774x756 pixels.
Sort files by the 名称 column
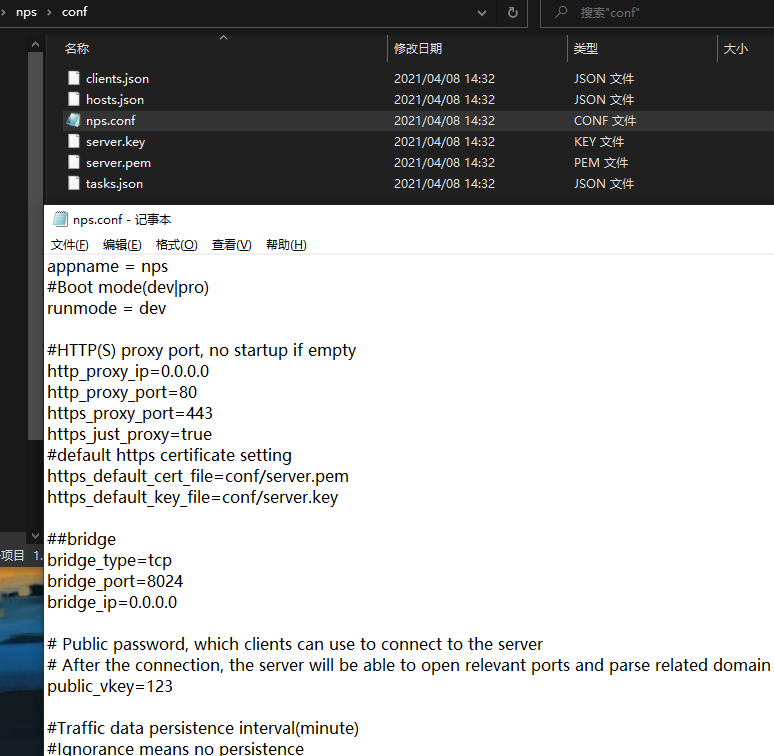point(77,48)
